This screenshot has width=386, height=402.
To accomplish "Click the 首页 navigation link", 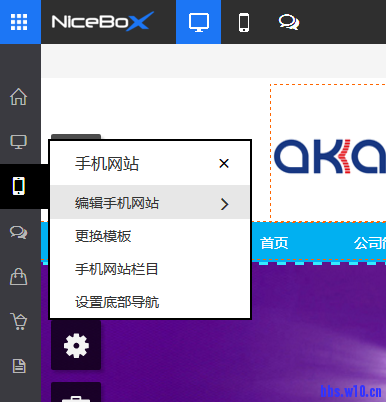I will click(274, 243).
